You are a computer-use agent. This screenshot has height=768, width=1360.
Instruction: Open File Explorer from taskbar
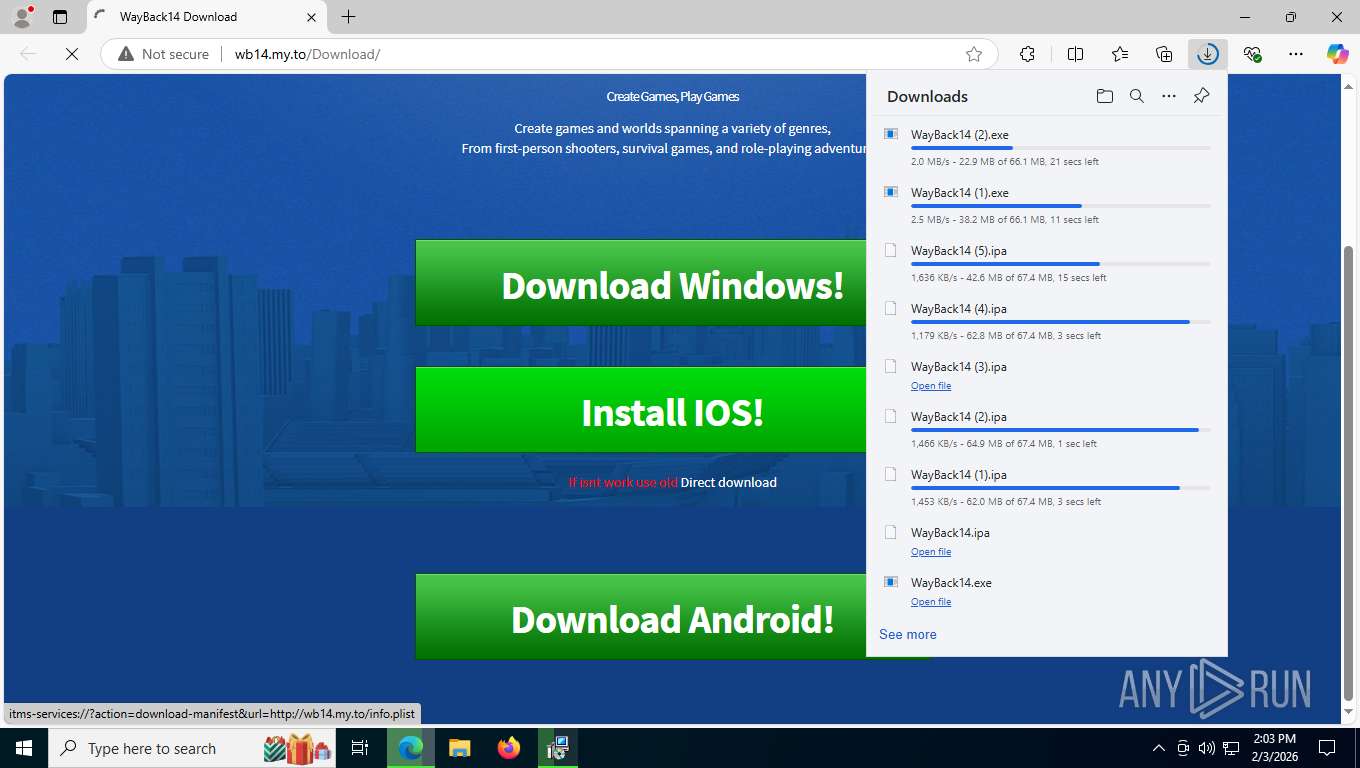click(459, 748)
